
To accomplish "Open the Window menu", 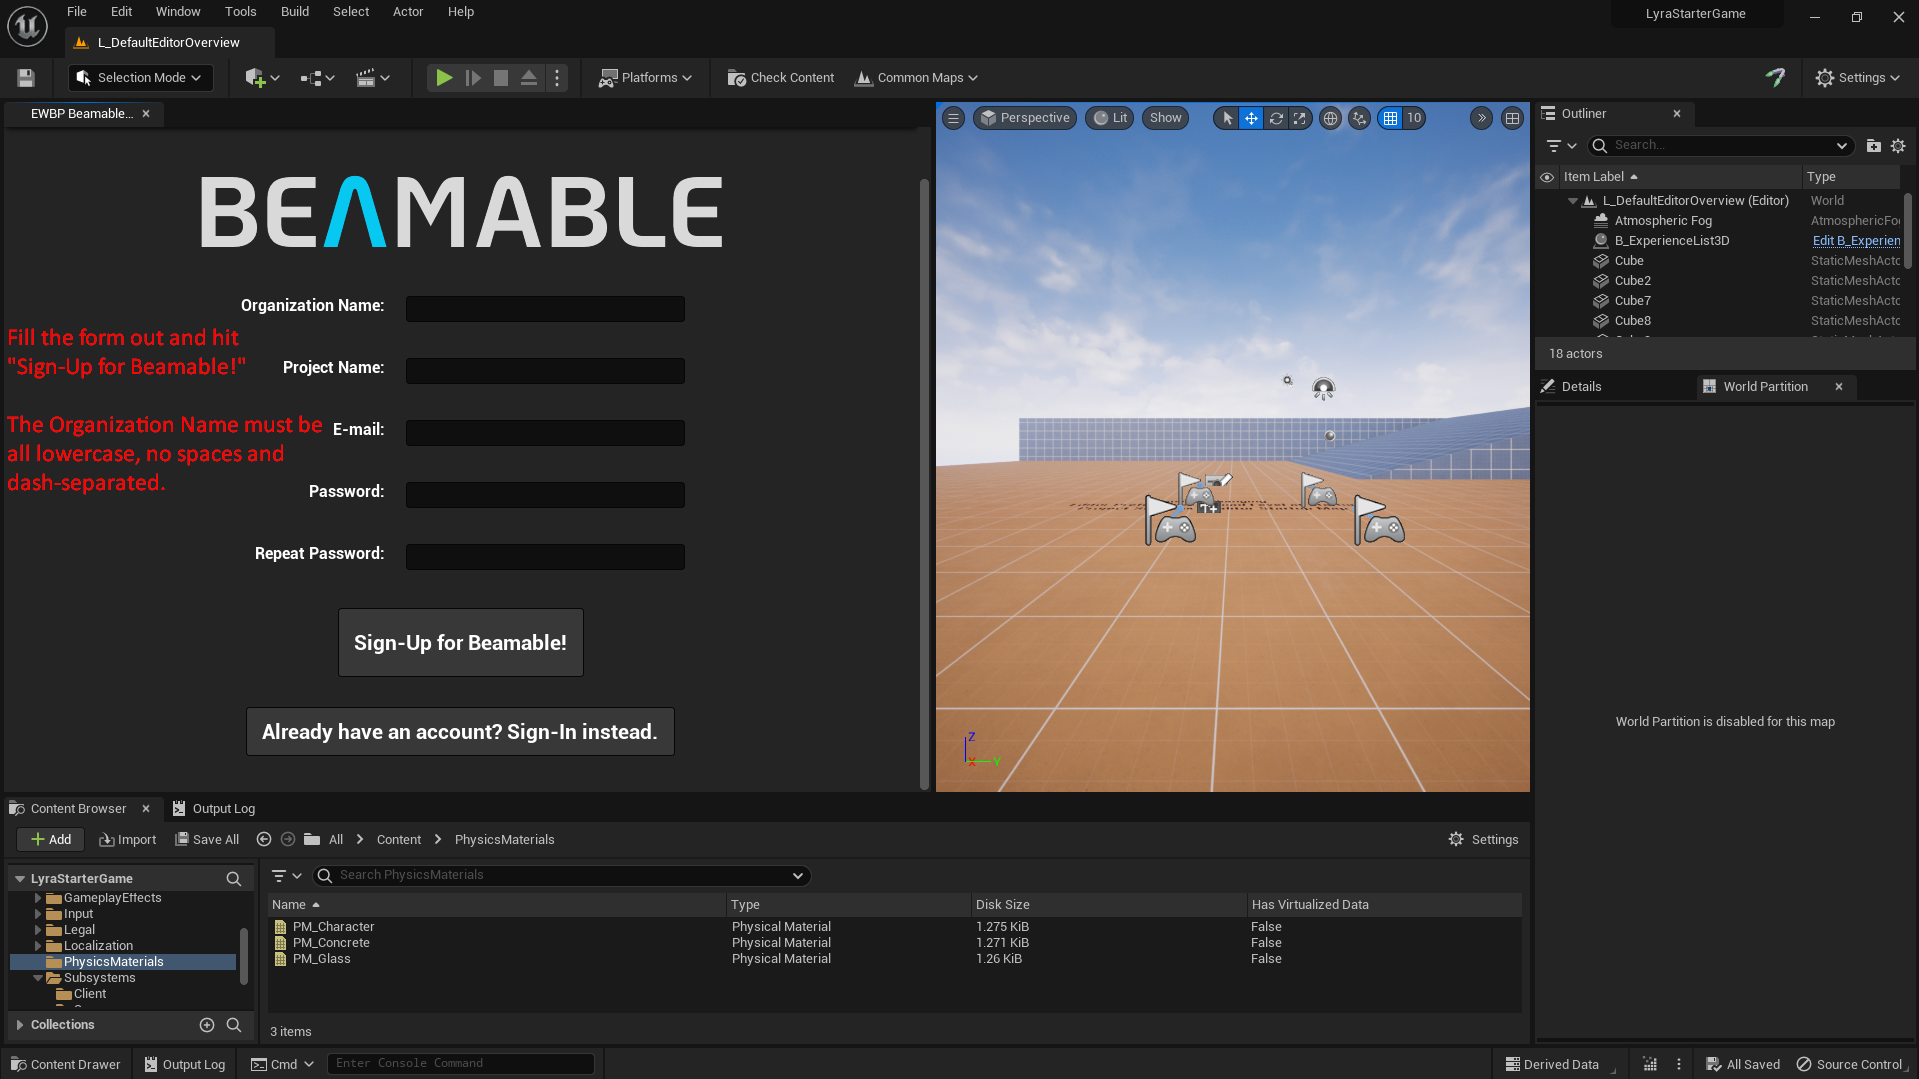I will (178, 11).
